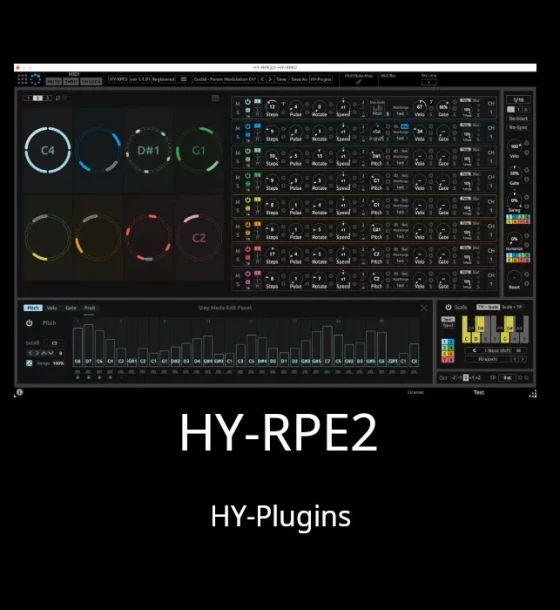Click the orange ring of track 6
Viewport: 560px width, 610px height.
(98, 237)
